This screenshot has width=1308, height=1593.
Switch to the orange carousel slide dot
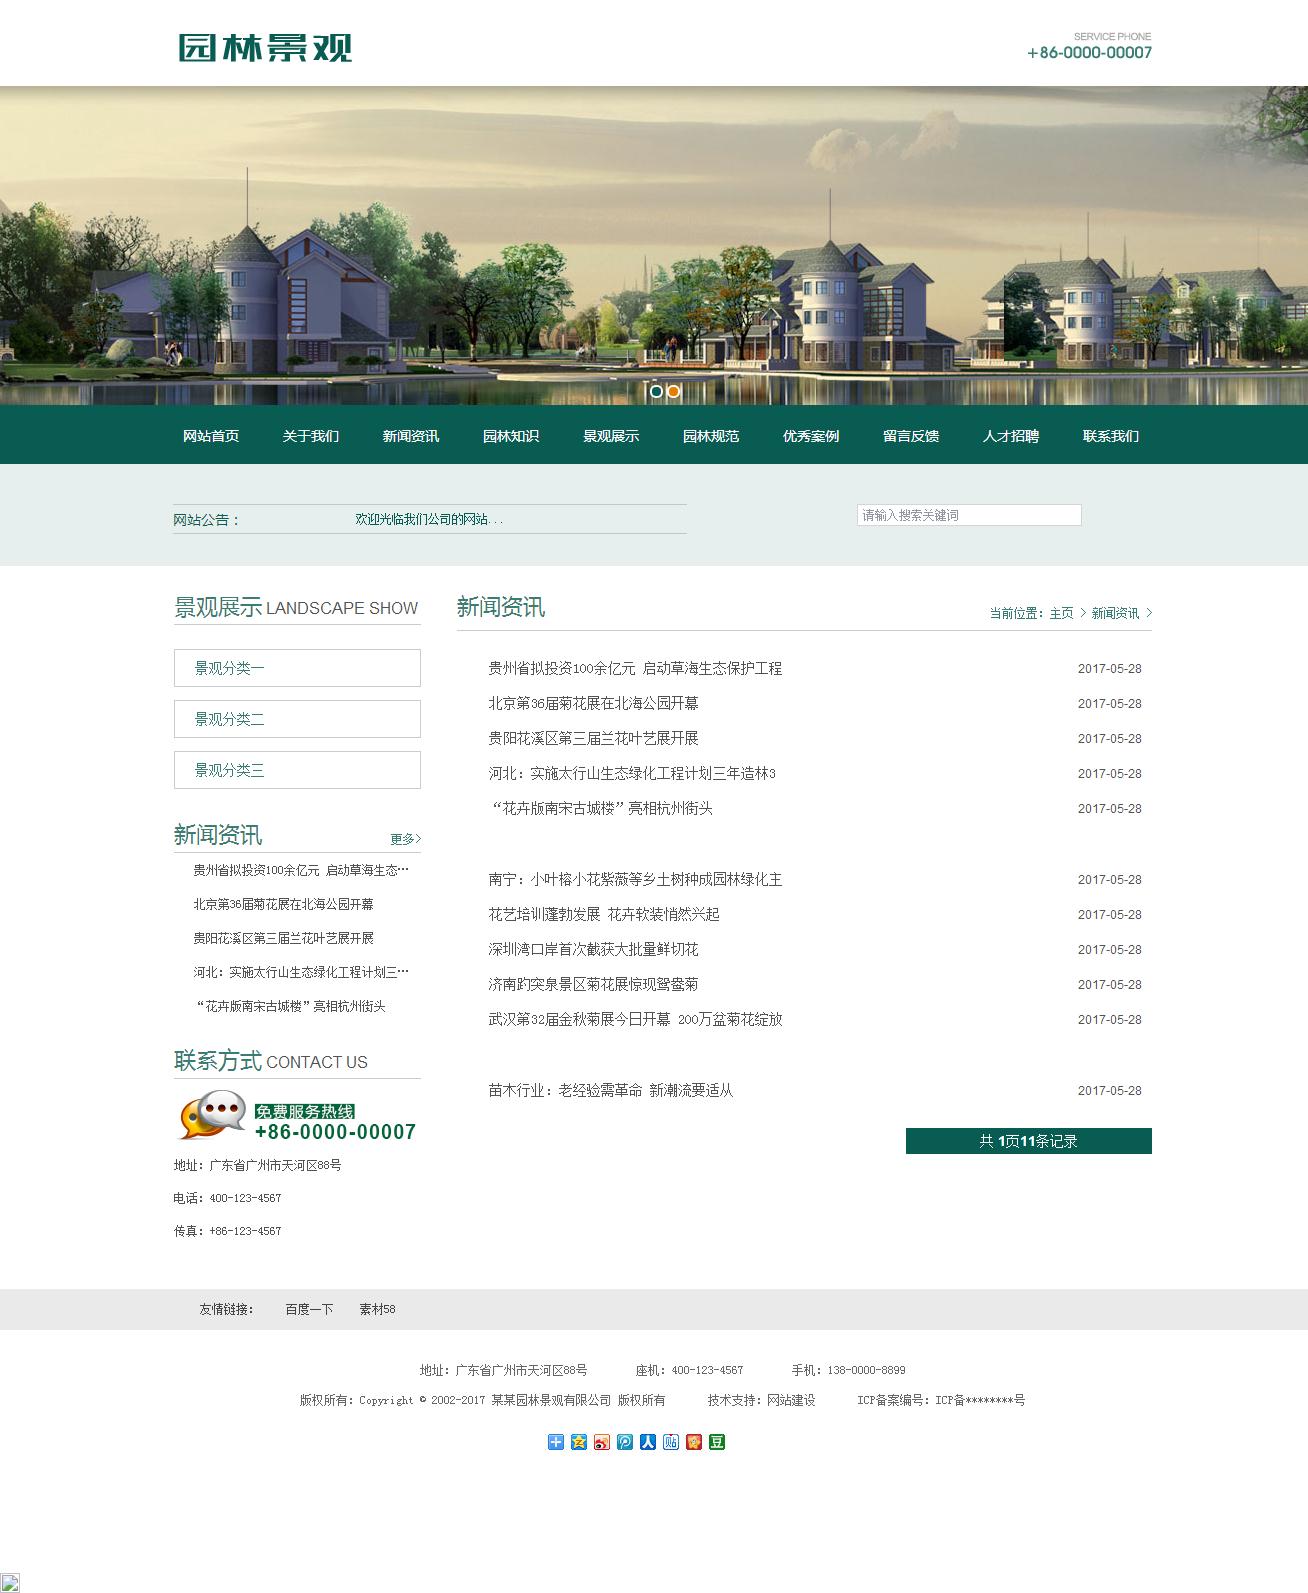[674, 391]
